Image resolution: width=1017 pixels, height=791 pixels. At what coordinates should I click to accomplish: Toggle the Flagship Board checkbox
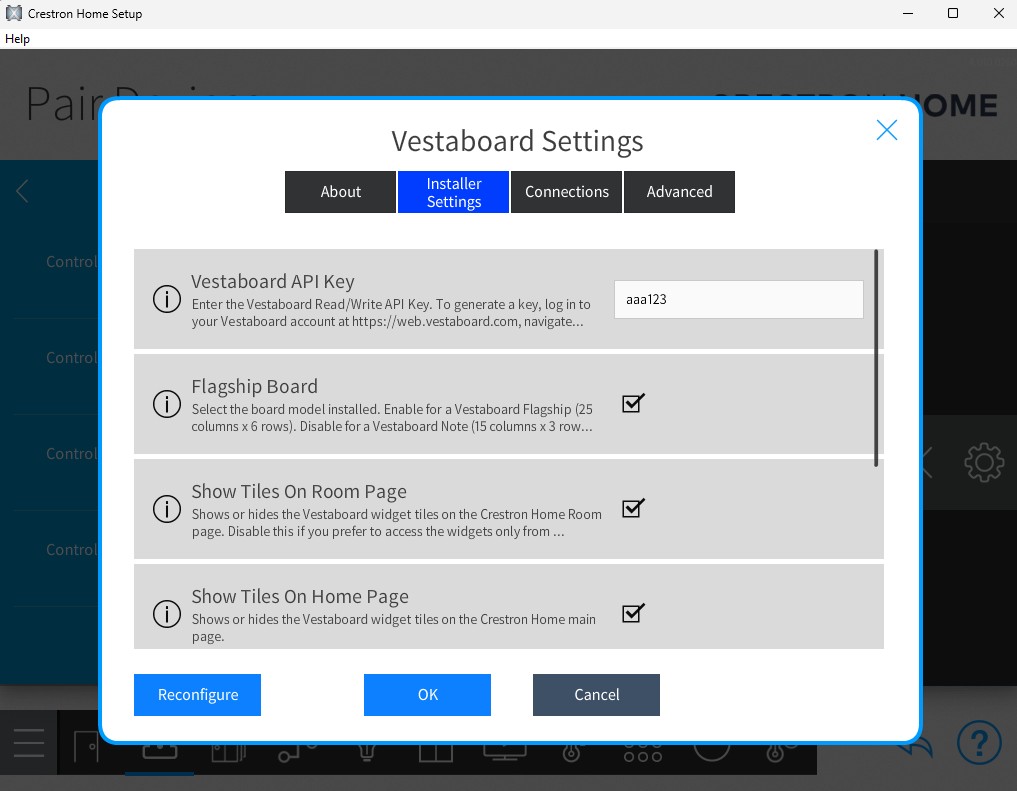pos(633,403)
